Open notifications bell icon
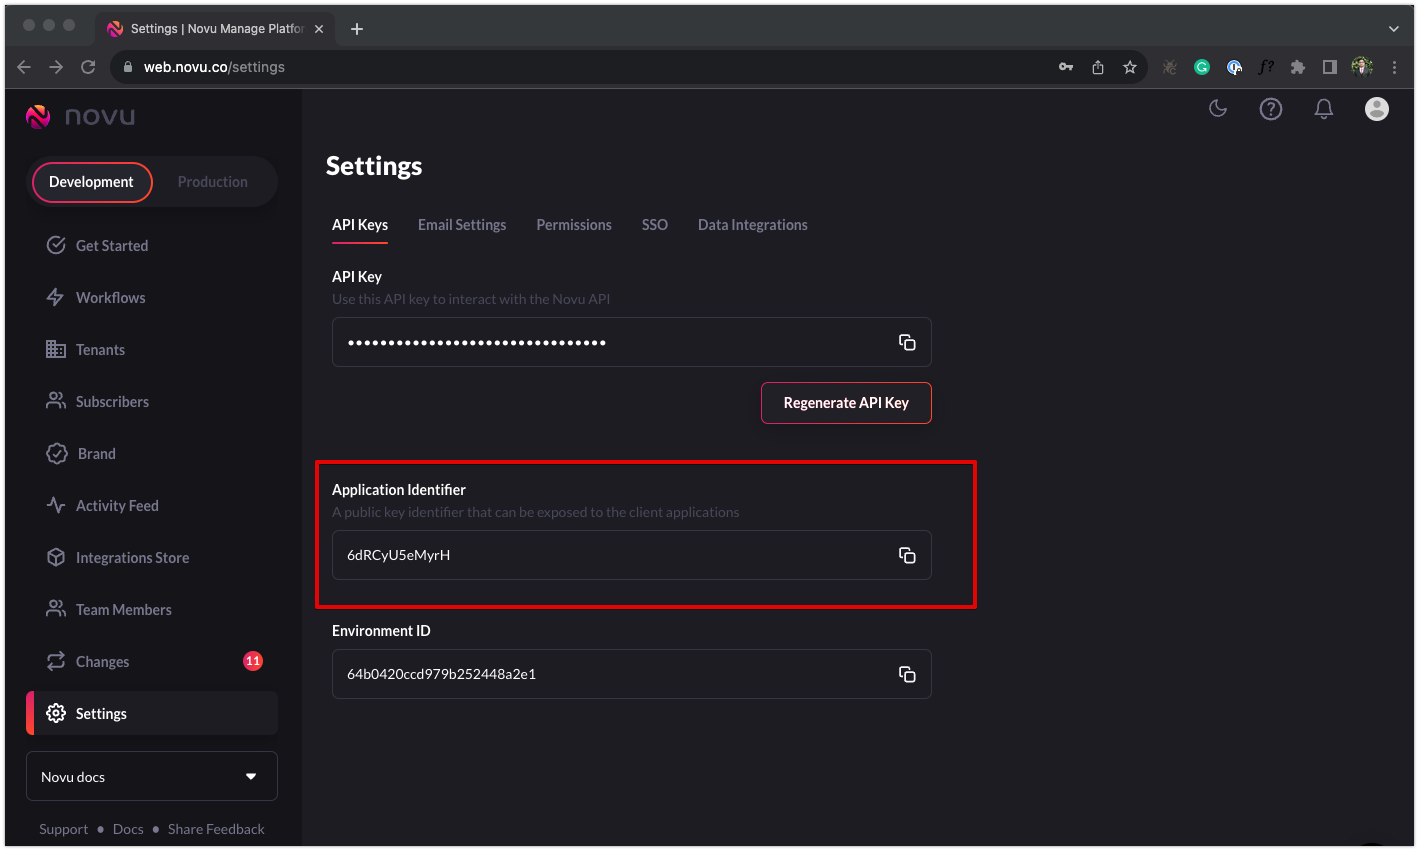The height and width of the screenshot is (851, 1419). [x=1324, y=109]
